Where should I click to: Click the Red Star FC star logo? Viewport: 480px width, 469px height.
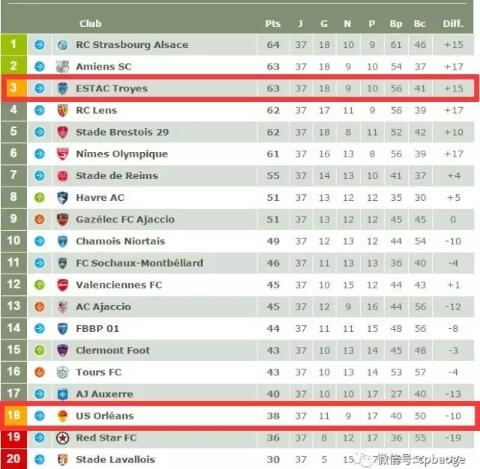coord(62,438)
